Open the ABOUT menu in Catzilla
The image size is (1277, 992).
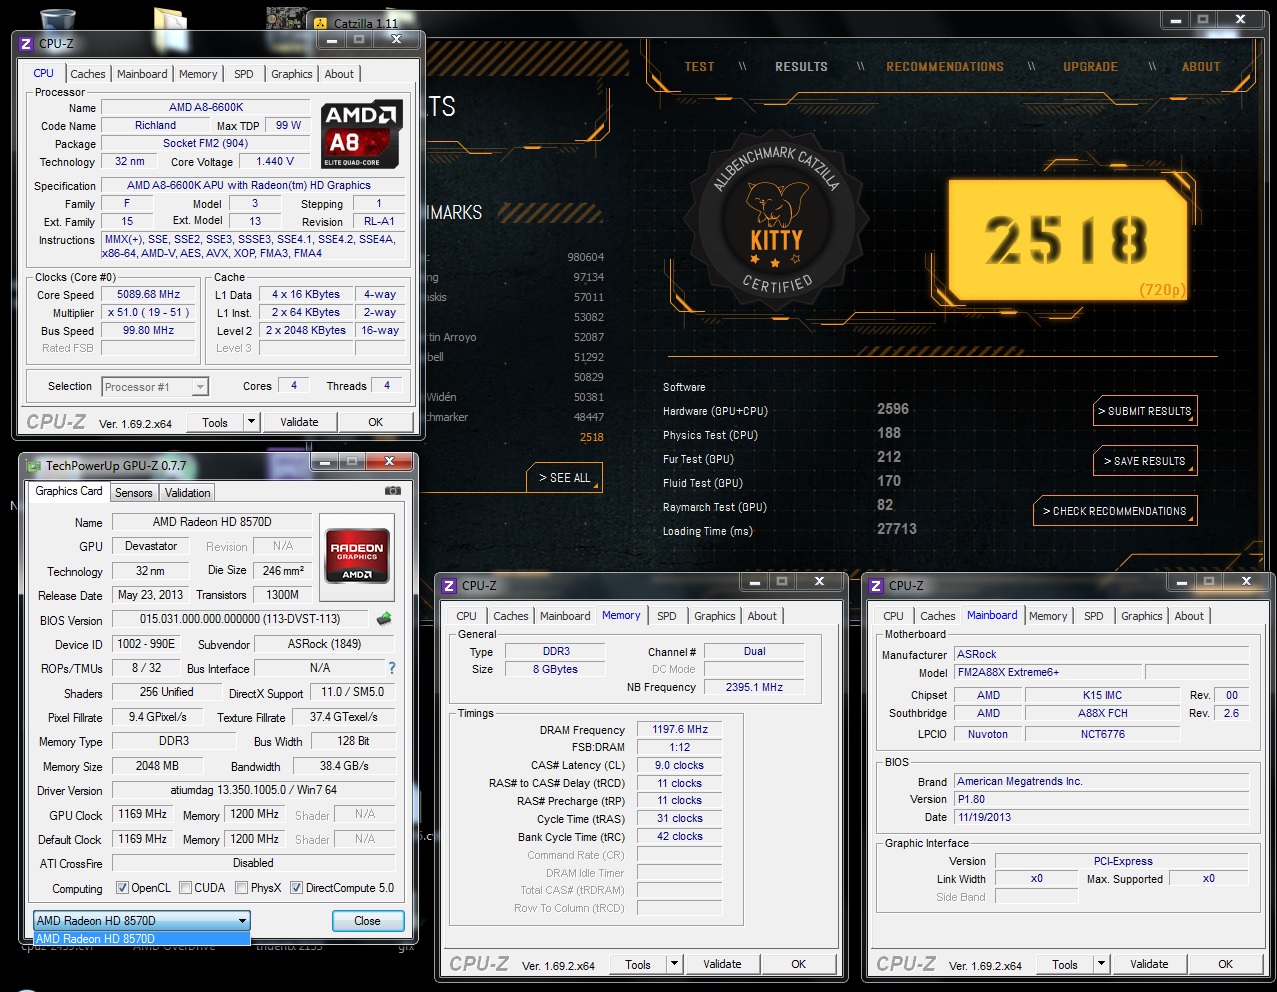coord(1201,67)
